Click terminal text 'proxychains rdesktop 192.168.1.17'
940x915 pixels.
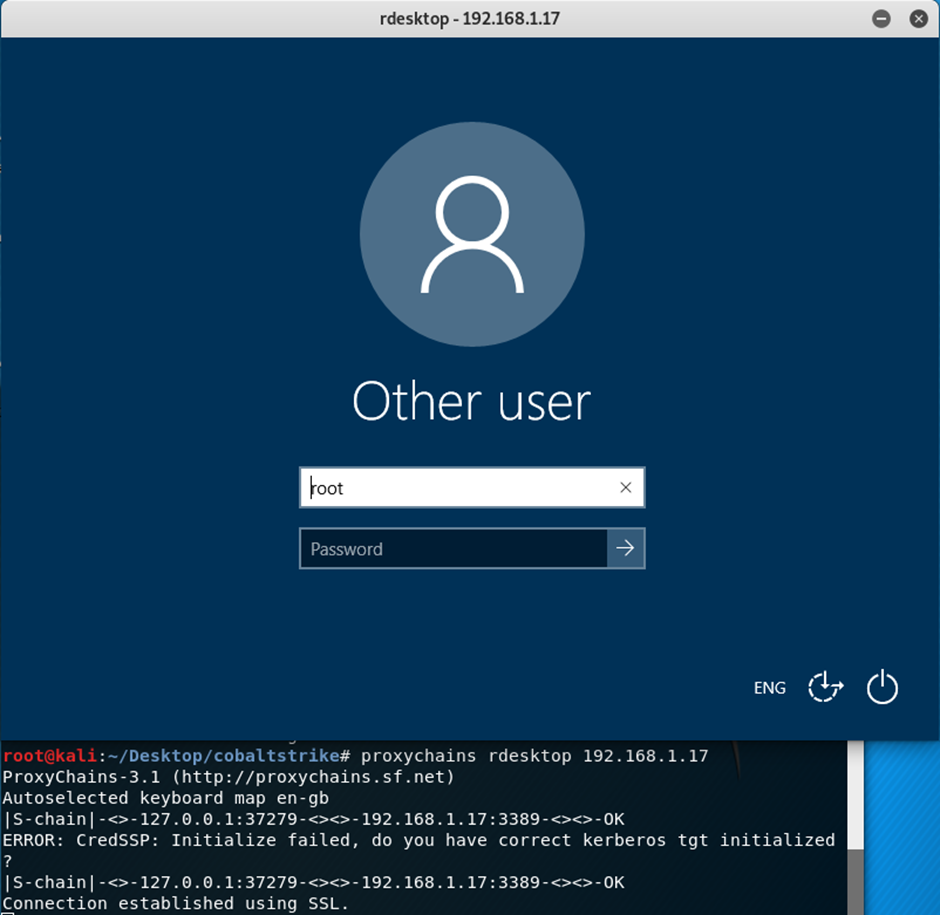[534, 756]
